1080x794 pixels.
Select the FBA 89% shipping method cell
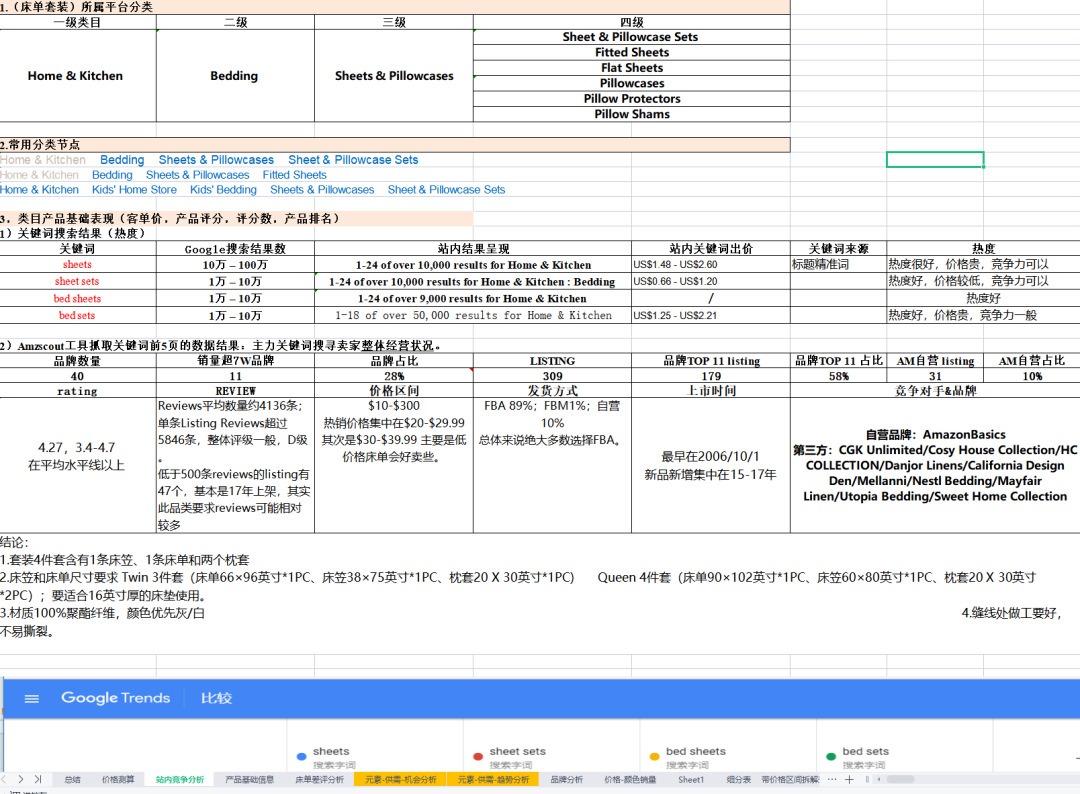[x=552, y=465]
